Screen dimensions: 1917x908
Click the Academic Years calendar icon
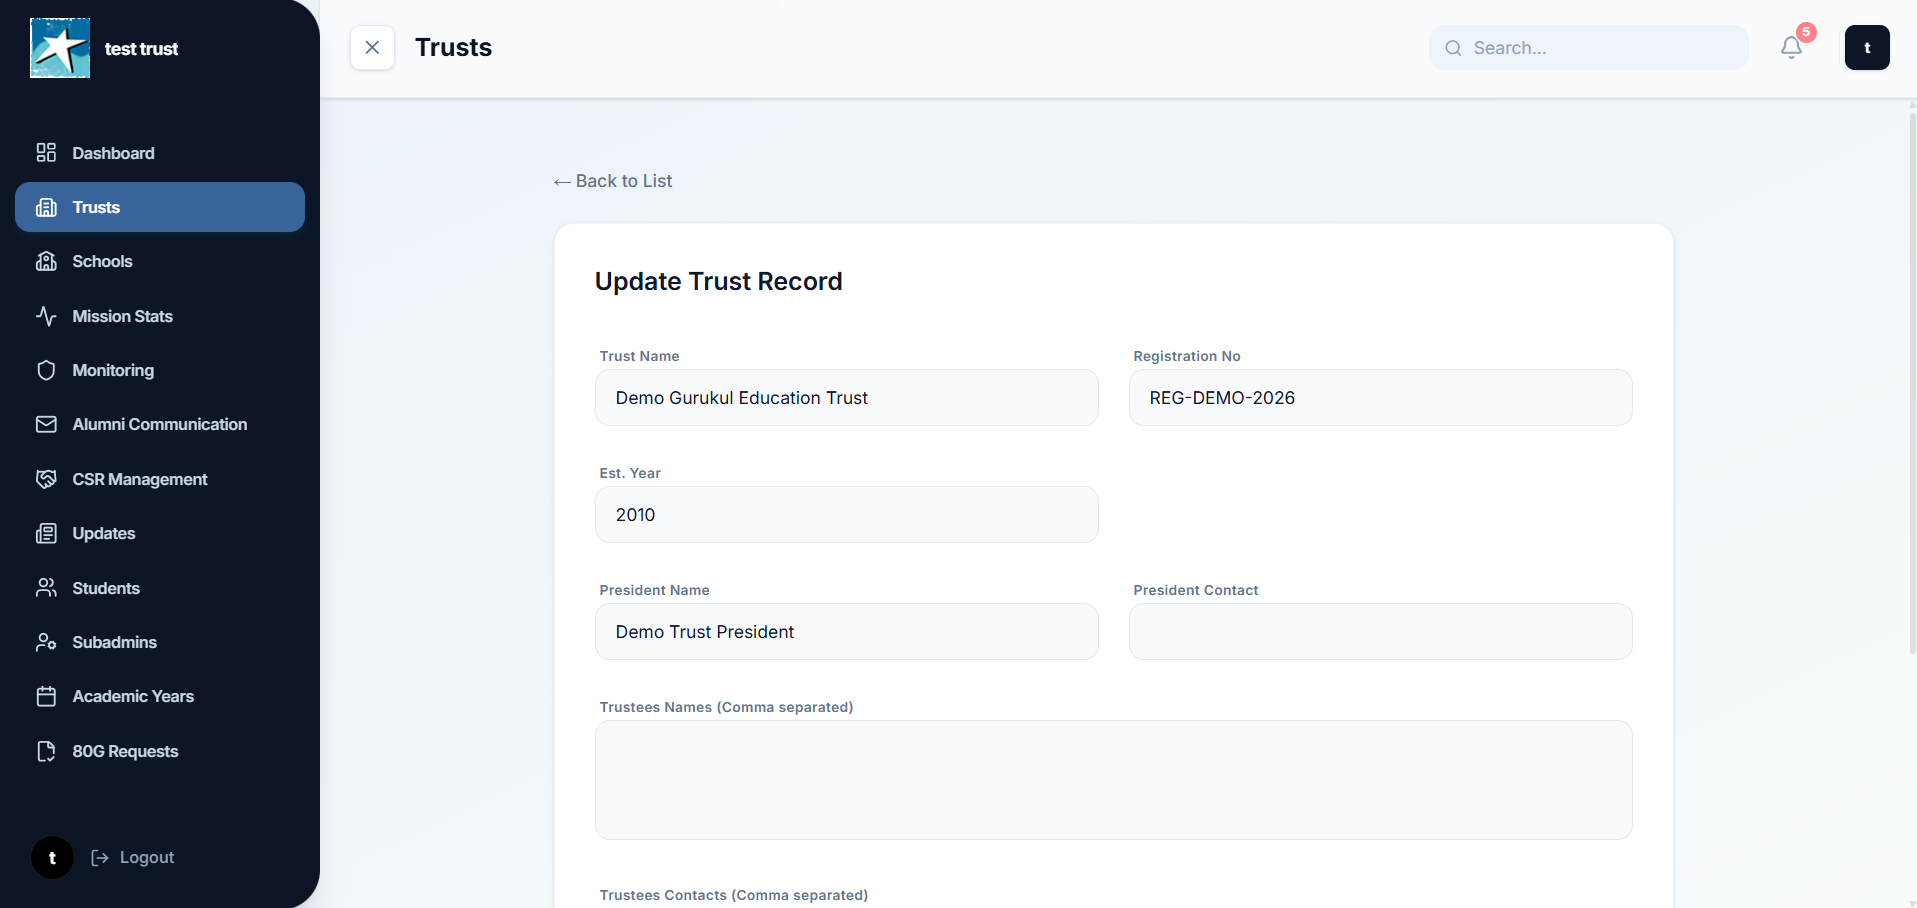tap(46, 696)
